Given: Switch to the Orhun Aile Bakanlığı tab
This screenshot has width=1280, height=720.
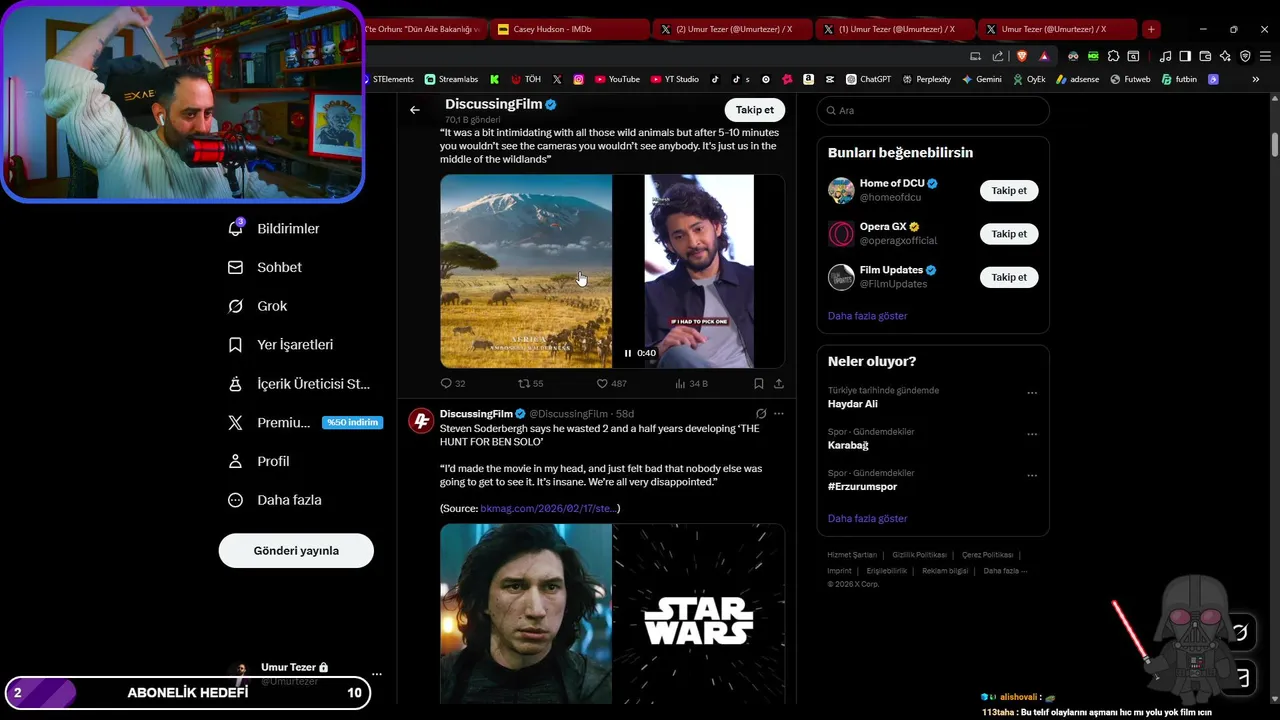Looking at the screenshot, I should pyautogui.click(x=424, y=29).
